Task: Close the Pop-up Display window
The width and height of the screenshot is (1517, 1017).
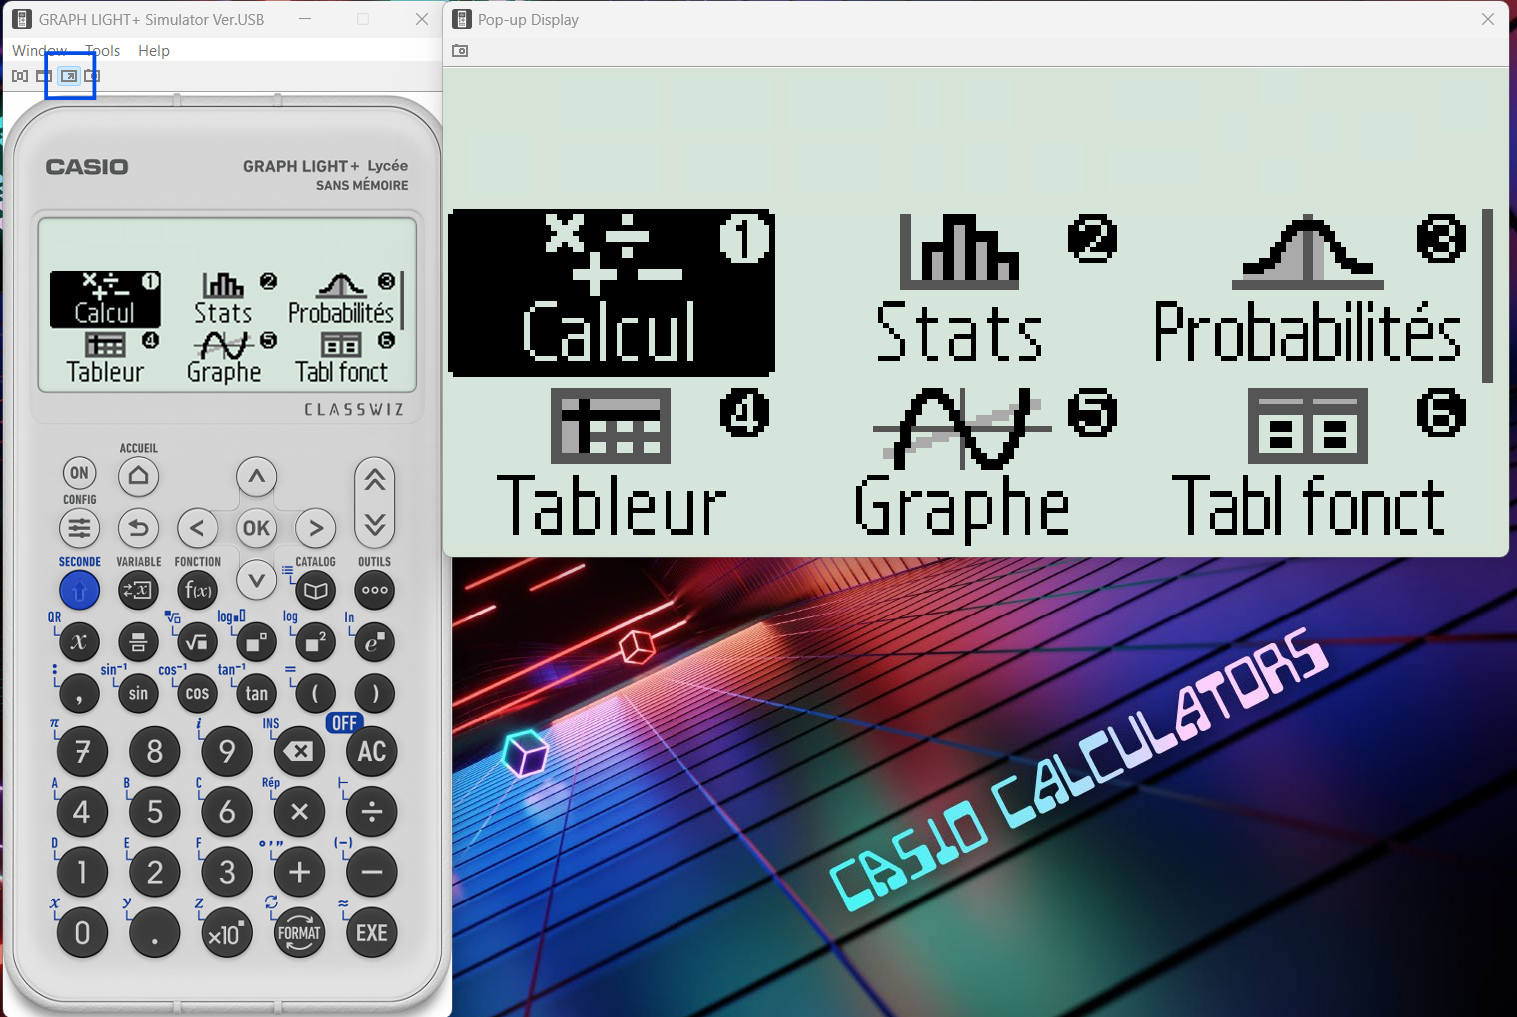Action: (x=1488, y=19)
